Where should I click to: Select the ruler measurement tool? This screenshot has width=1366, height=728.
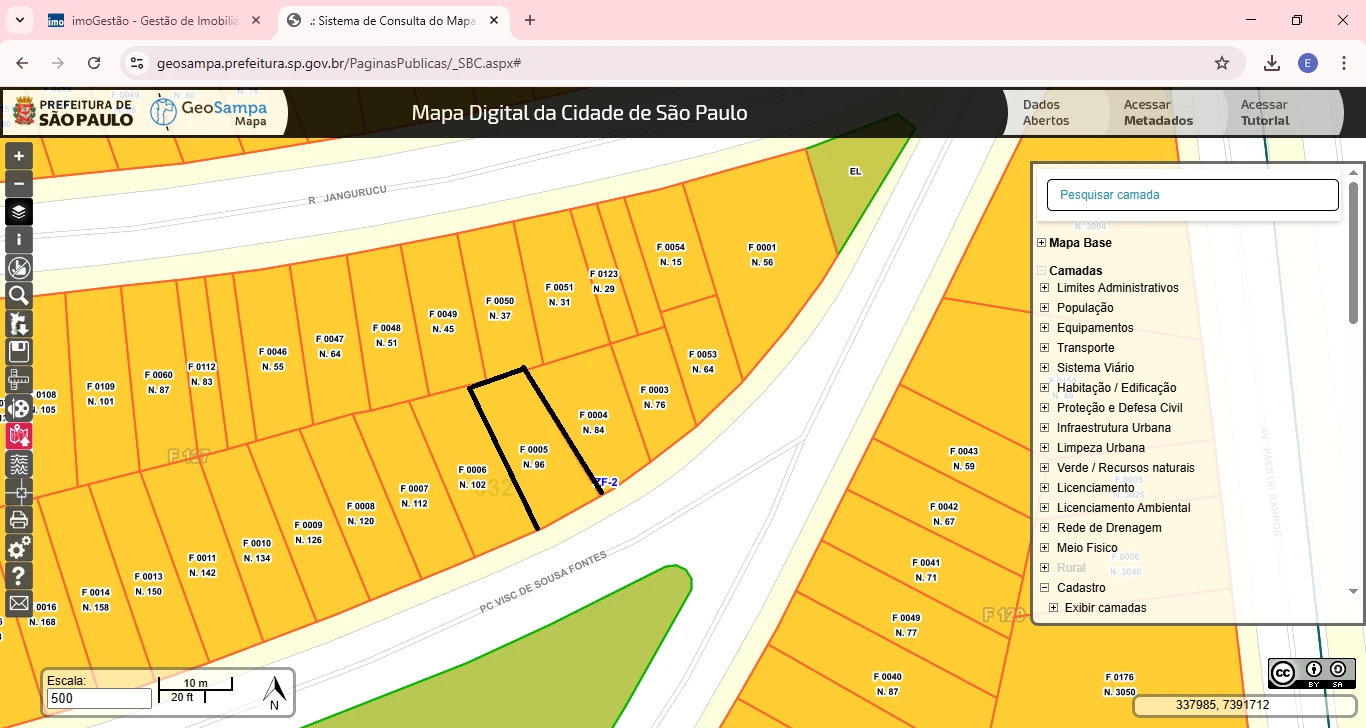click(19, 380)
